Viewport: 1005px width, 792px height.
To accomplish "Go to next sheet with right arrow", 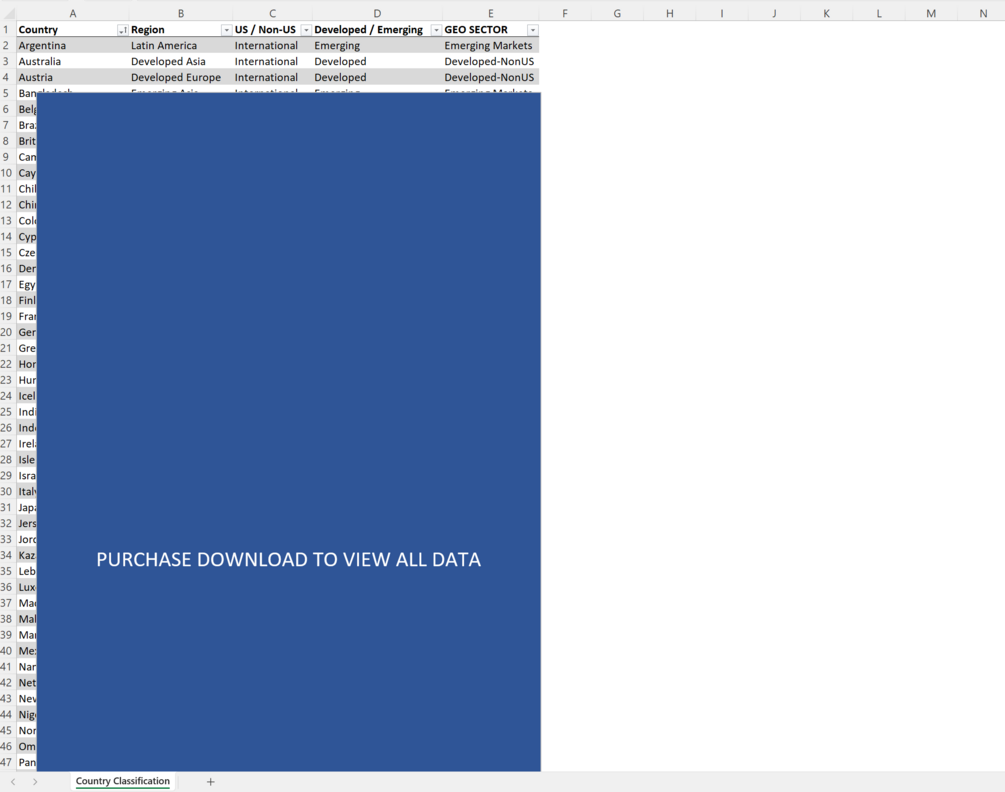I will (x=35, y=782).
